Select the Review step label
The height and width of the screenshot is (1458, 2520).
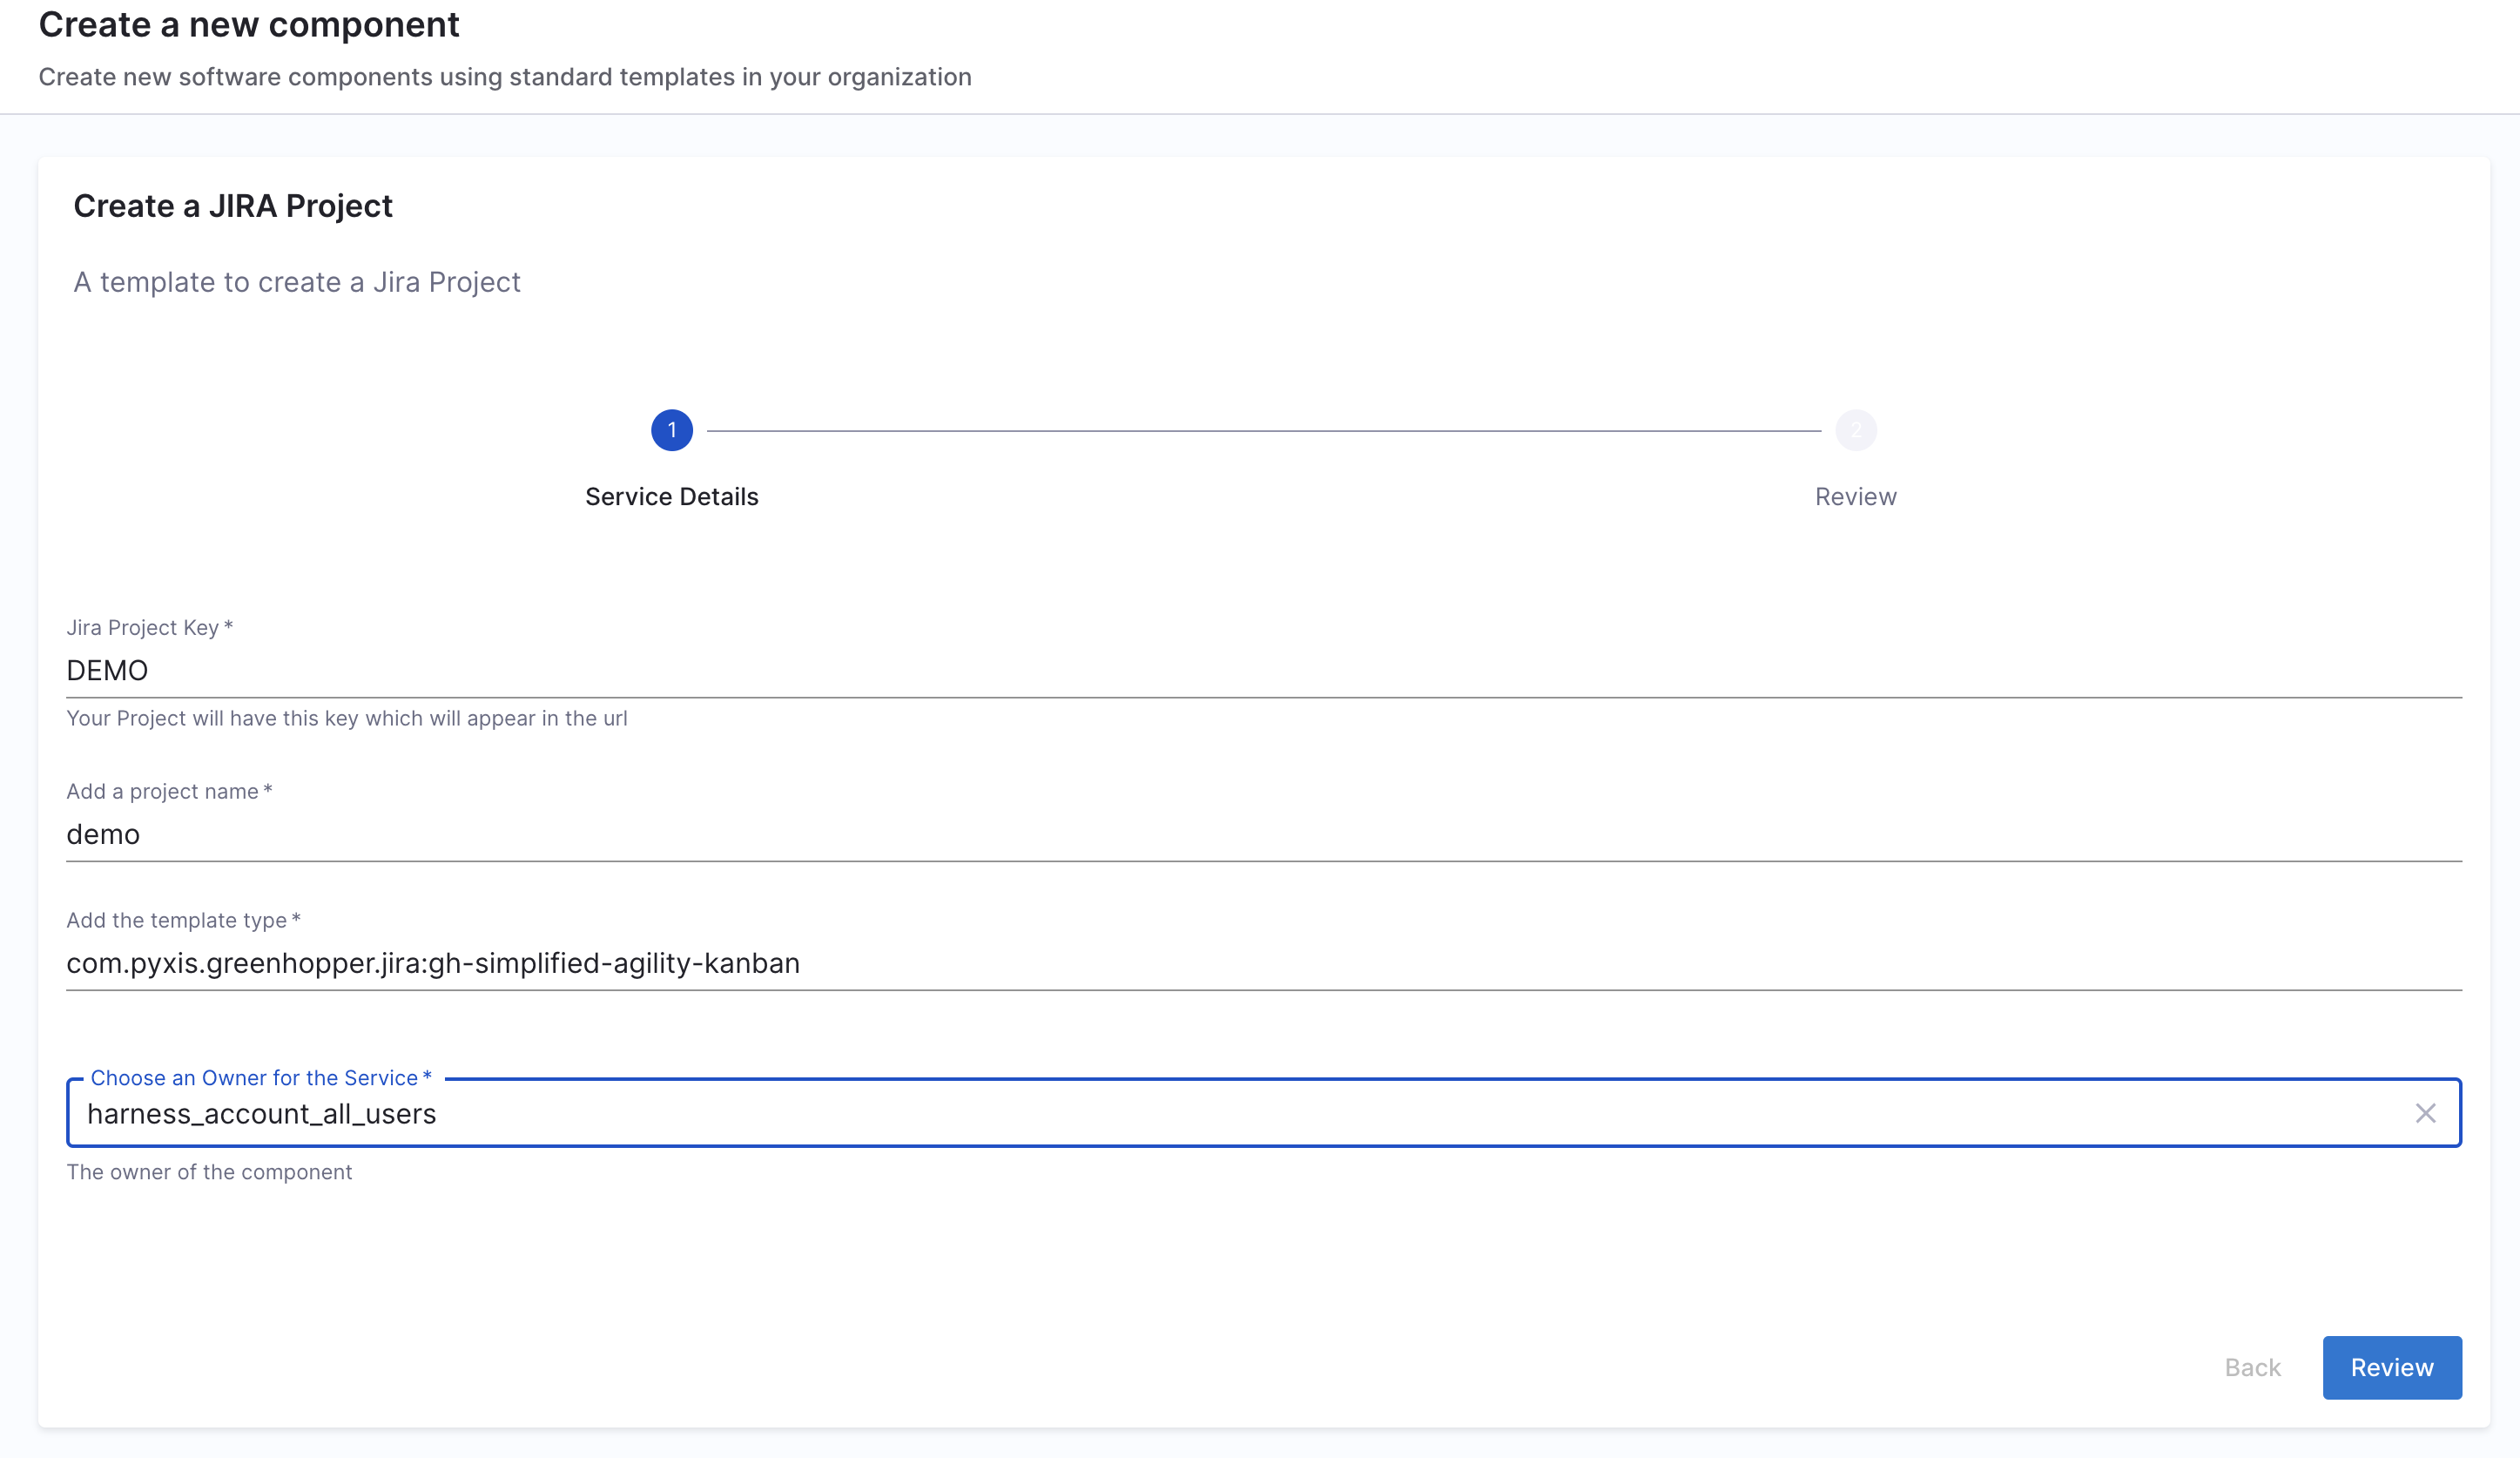[x=1855, y=496]
